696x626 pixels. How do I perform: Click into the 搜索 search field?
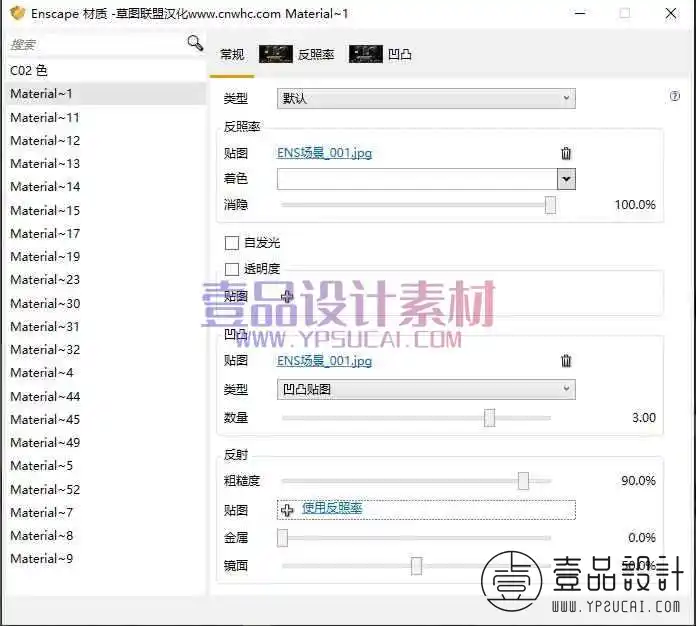click(95, 44)
